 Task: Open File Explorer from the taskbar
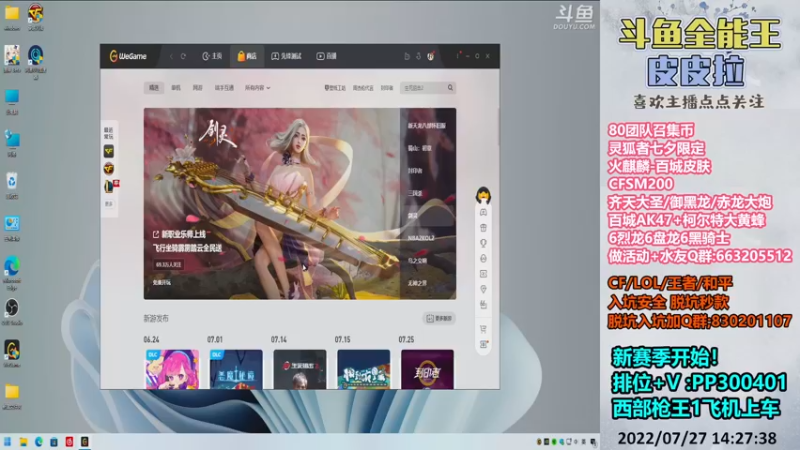coord(23,442)
